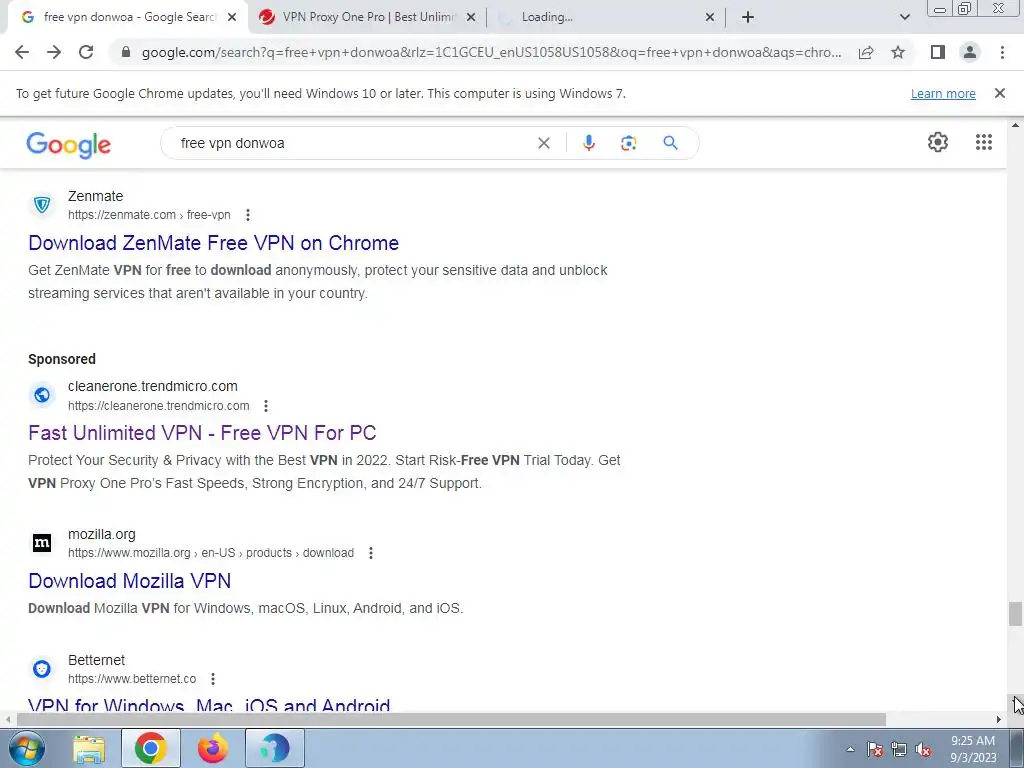Open the Zenmate result options menu
This screenshot has width=1024, height=768.
click(x=248, y=215)
